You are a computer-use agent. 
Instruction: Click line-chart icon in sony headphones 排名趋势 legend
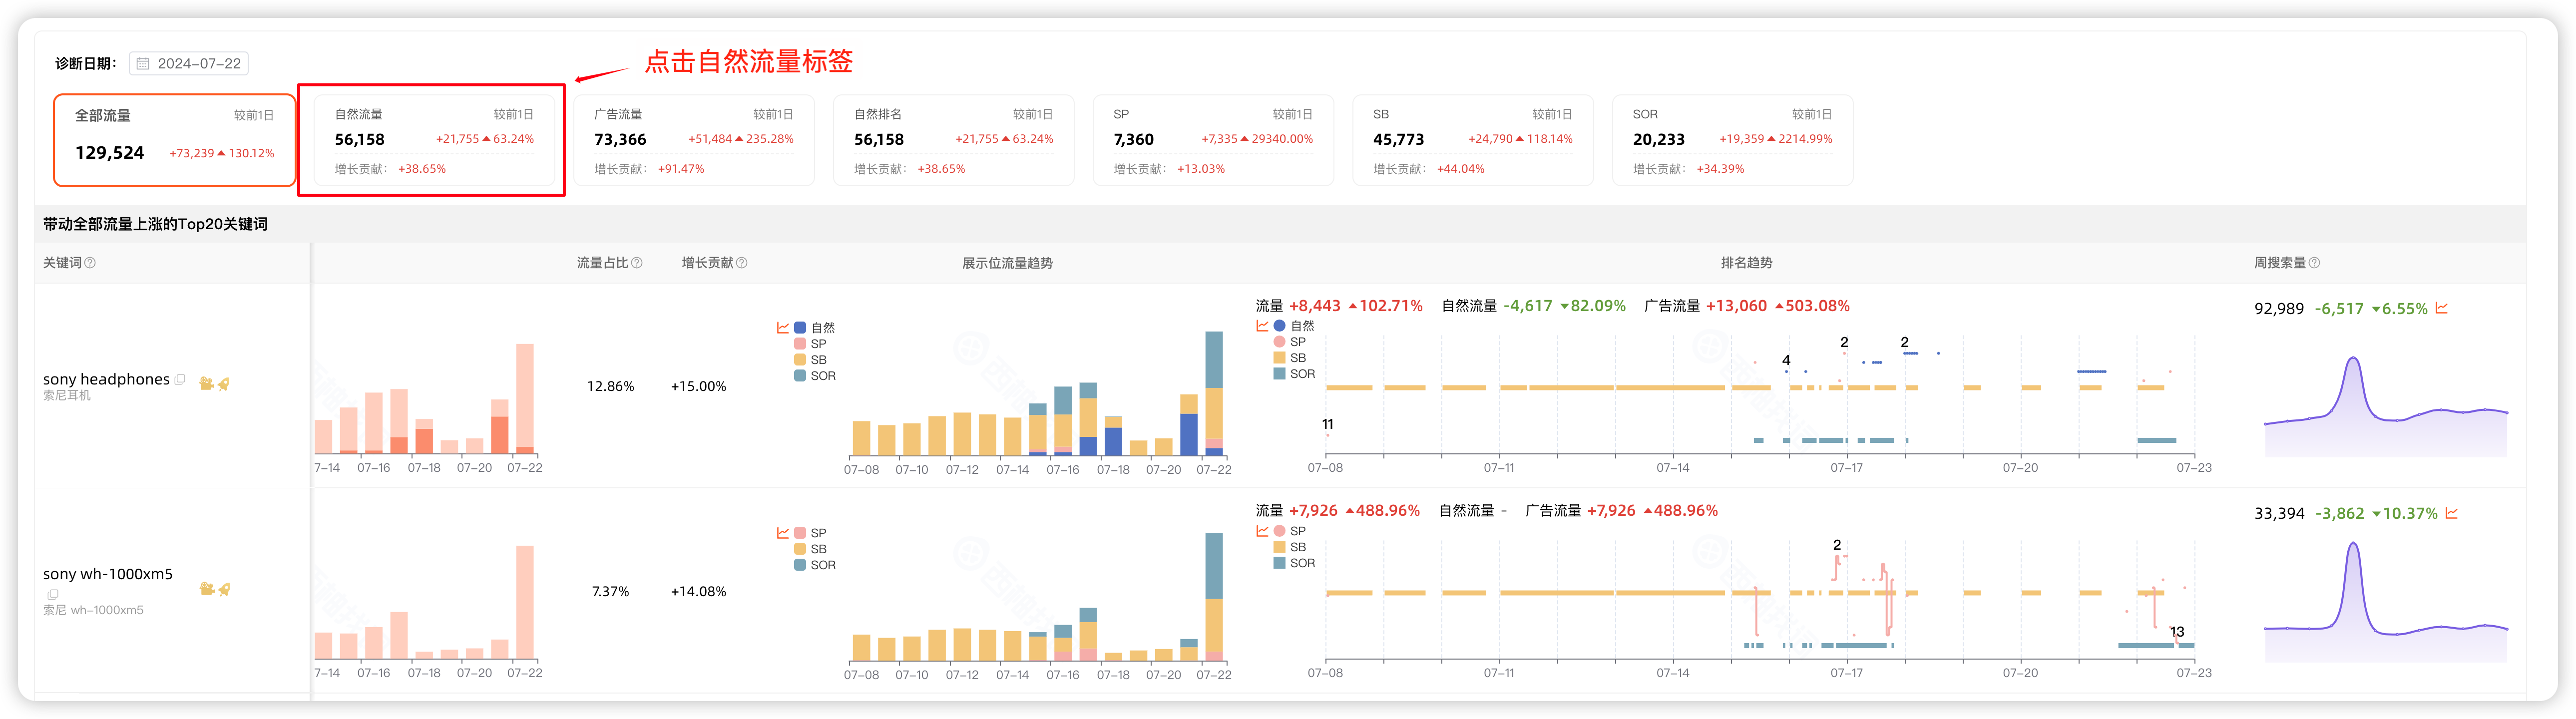(x=1262, y=326)
